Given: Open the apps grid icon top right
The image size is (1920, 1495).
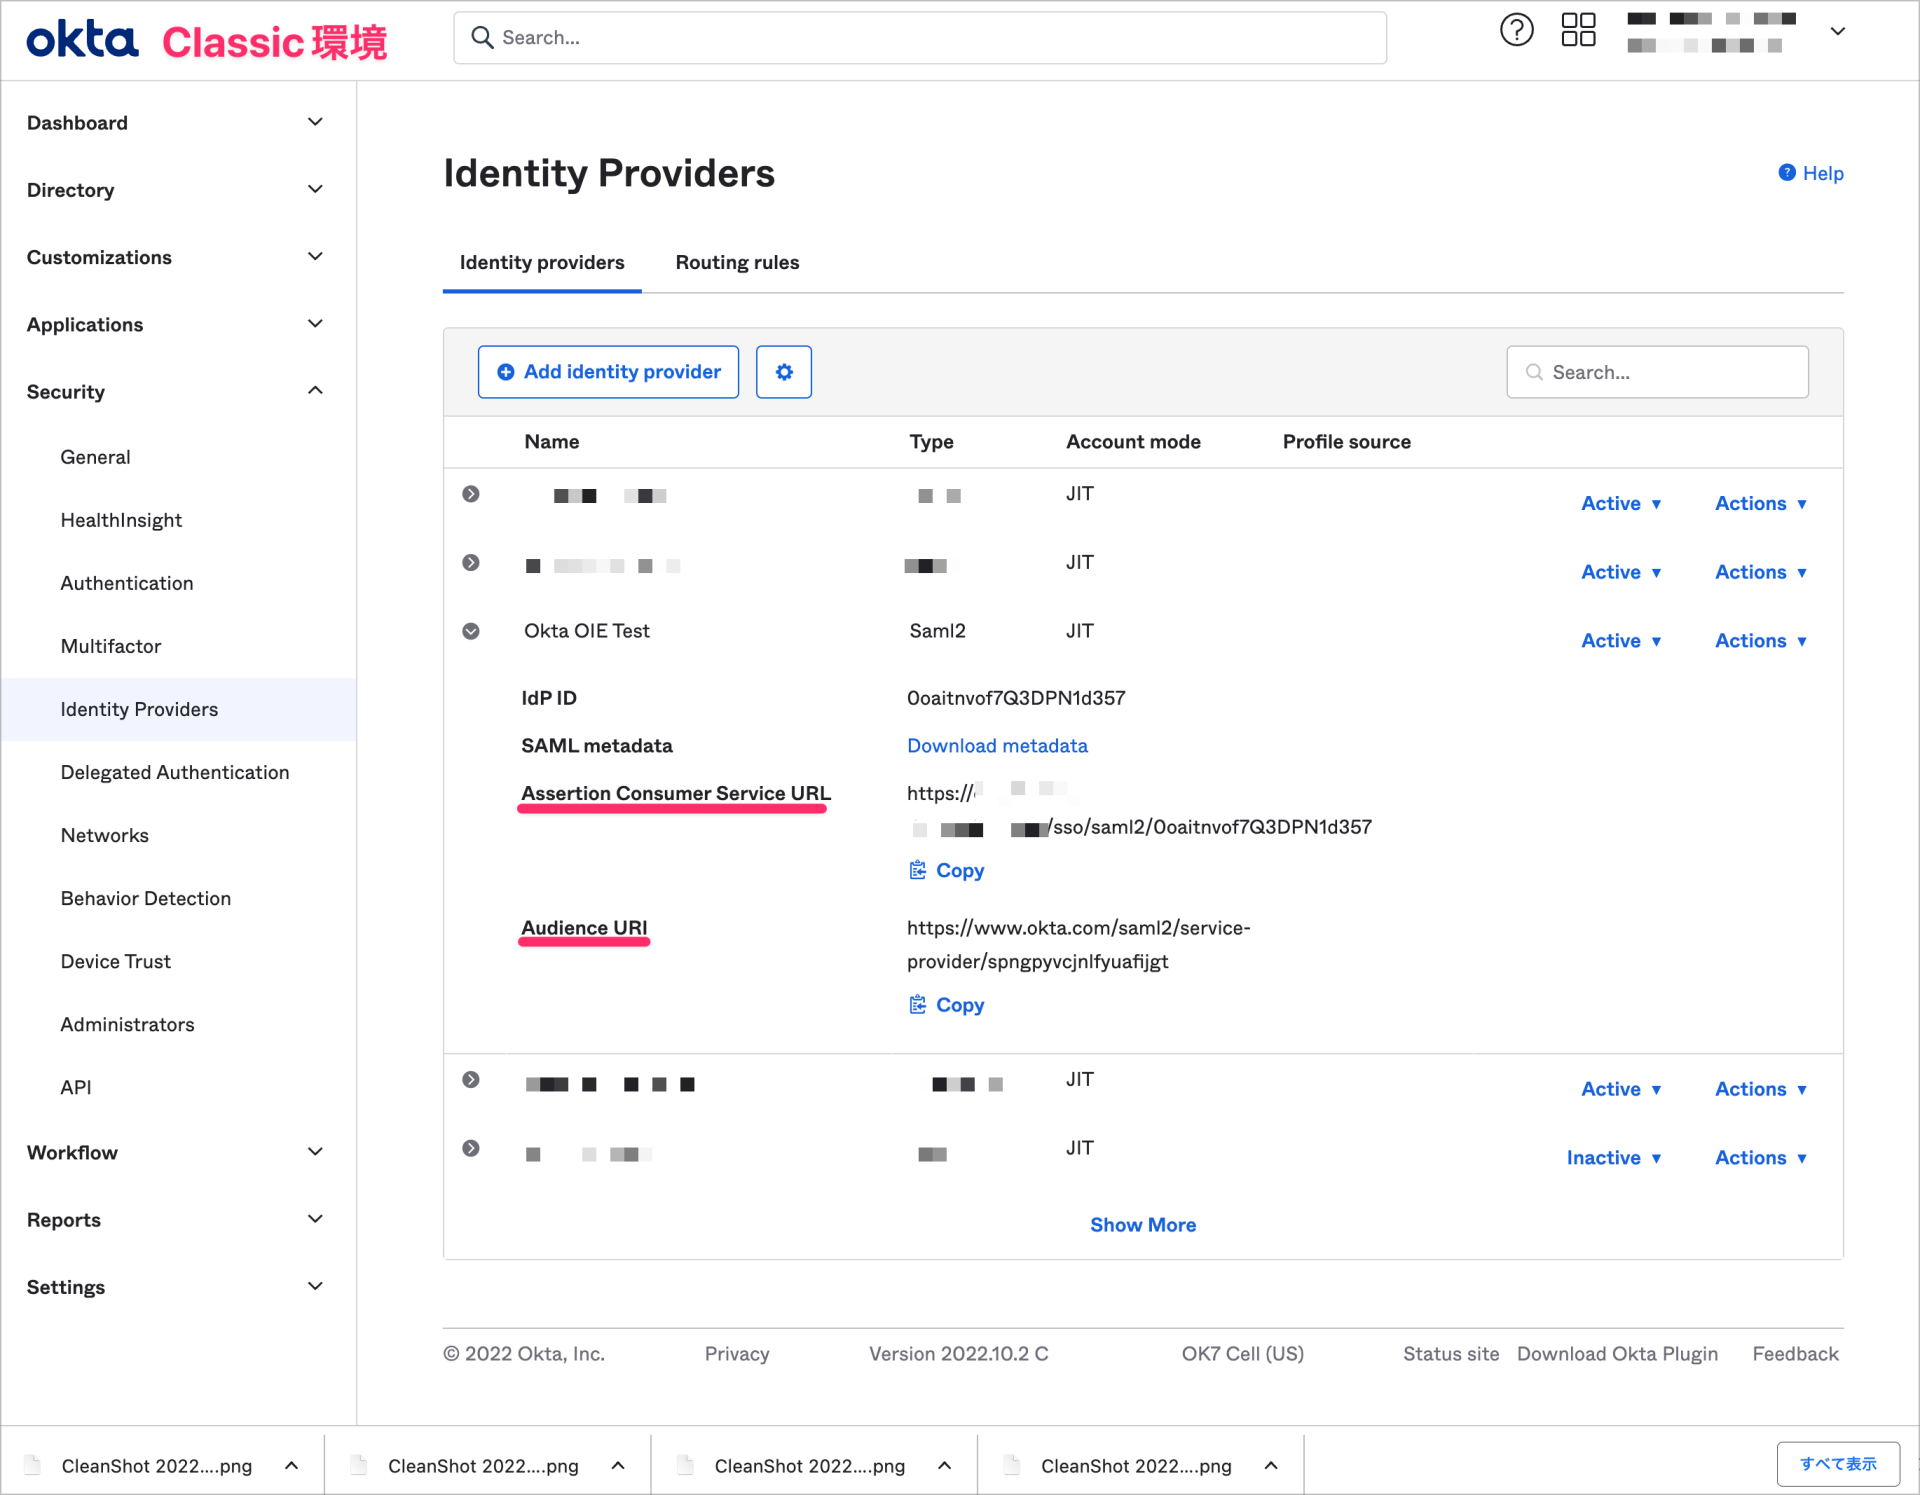Looking at the screenshot, I should [x=1578, y=30].
